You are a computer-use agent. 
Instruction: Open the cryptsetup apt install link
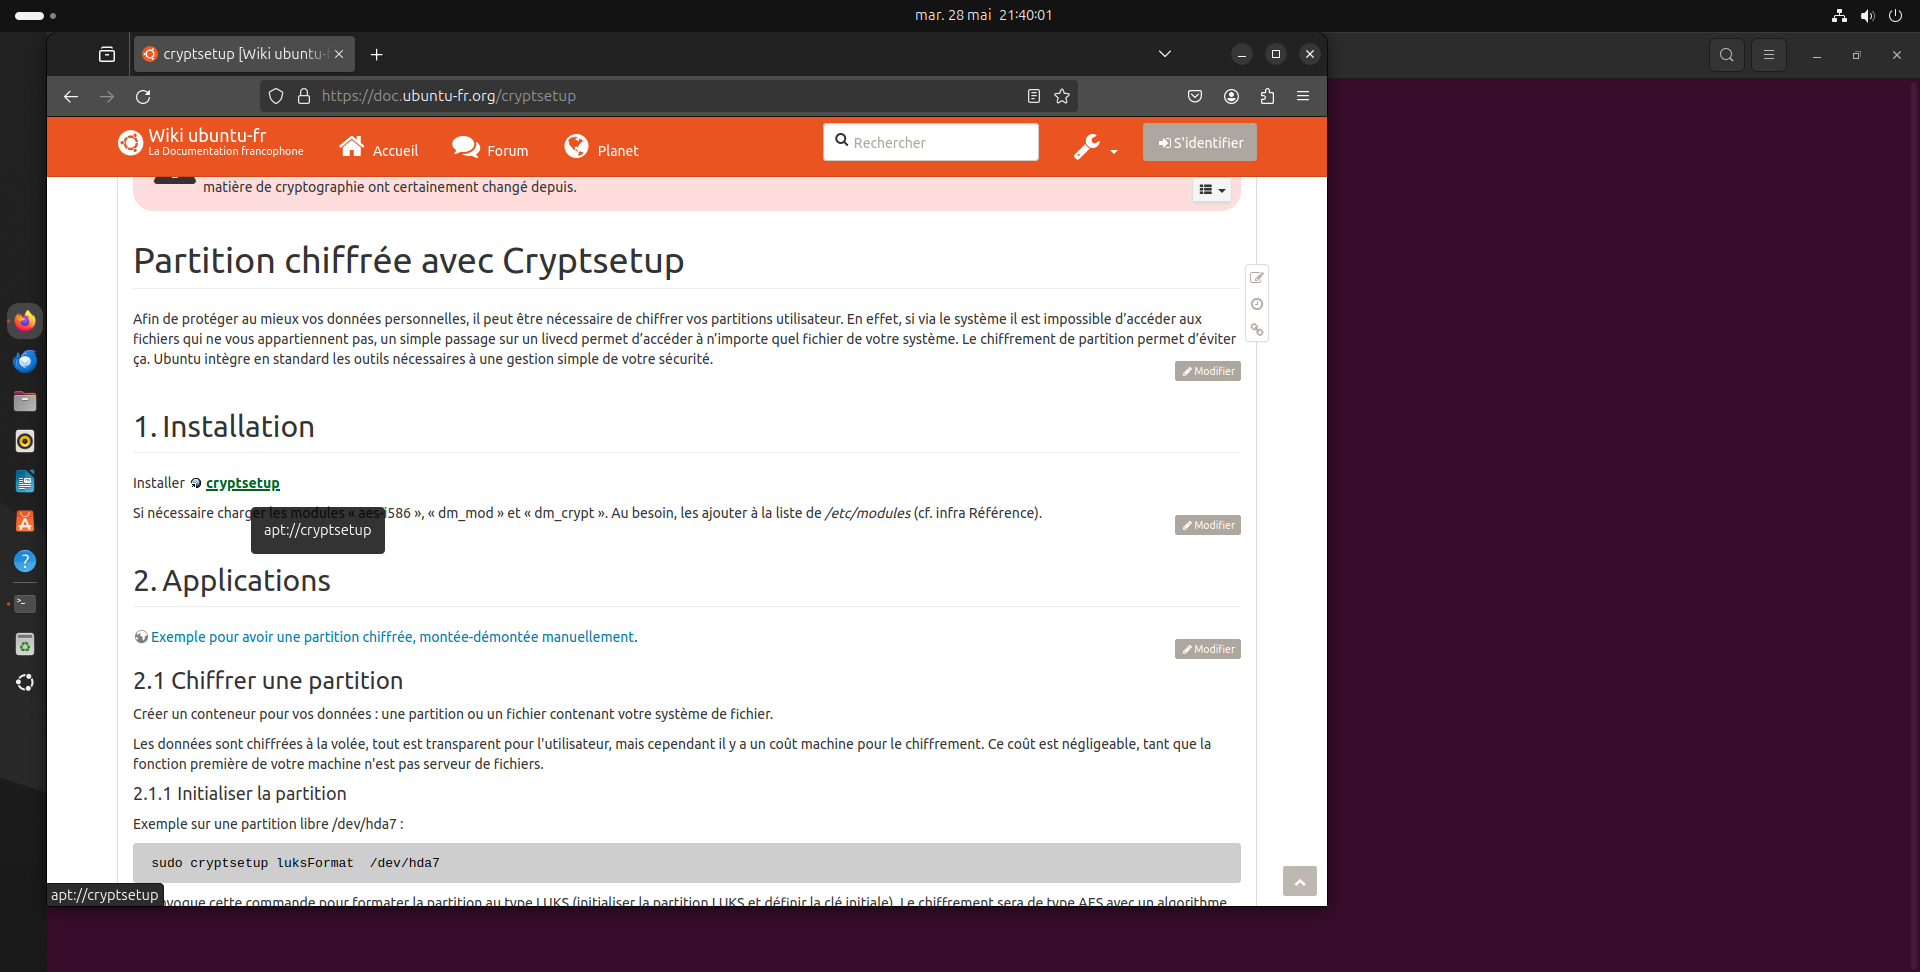pos(242,483)
